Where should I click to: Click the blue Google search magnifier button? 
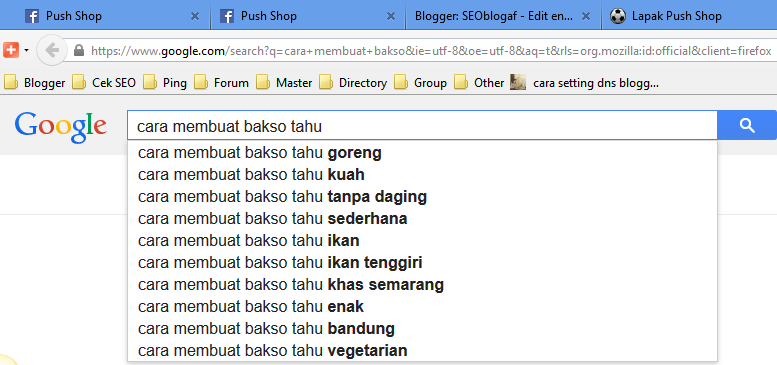(747, 125)
